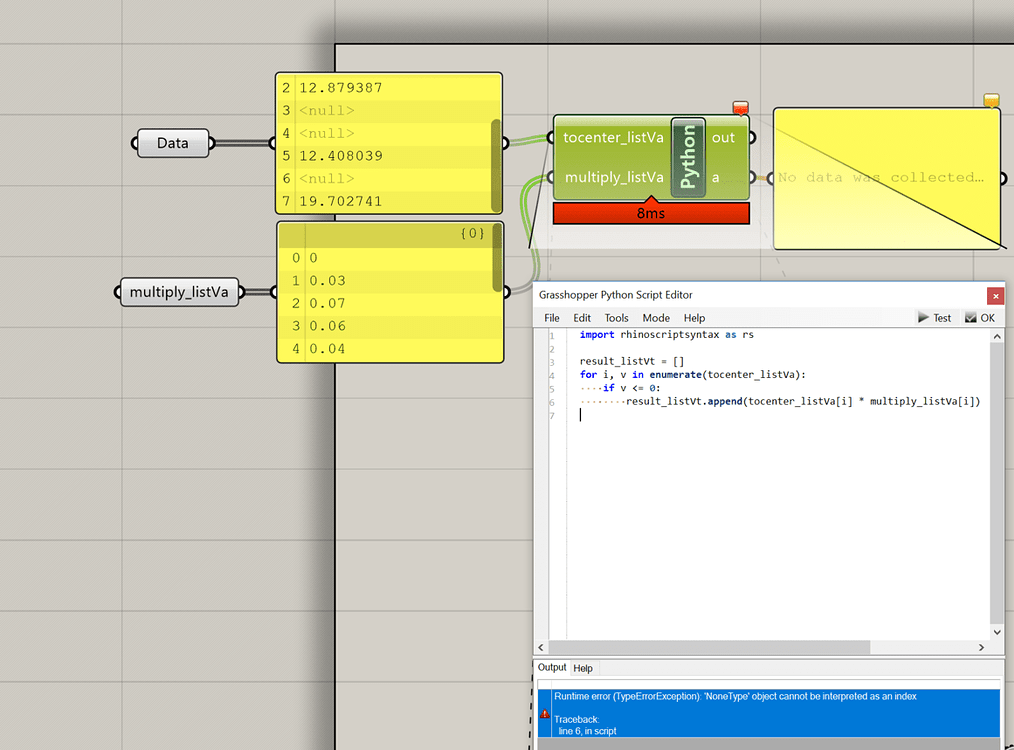Click the left arrow of the horizontal scrollbar

click(541, 647)
